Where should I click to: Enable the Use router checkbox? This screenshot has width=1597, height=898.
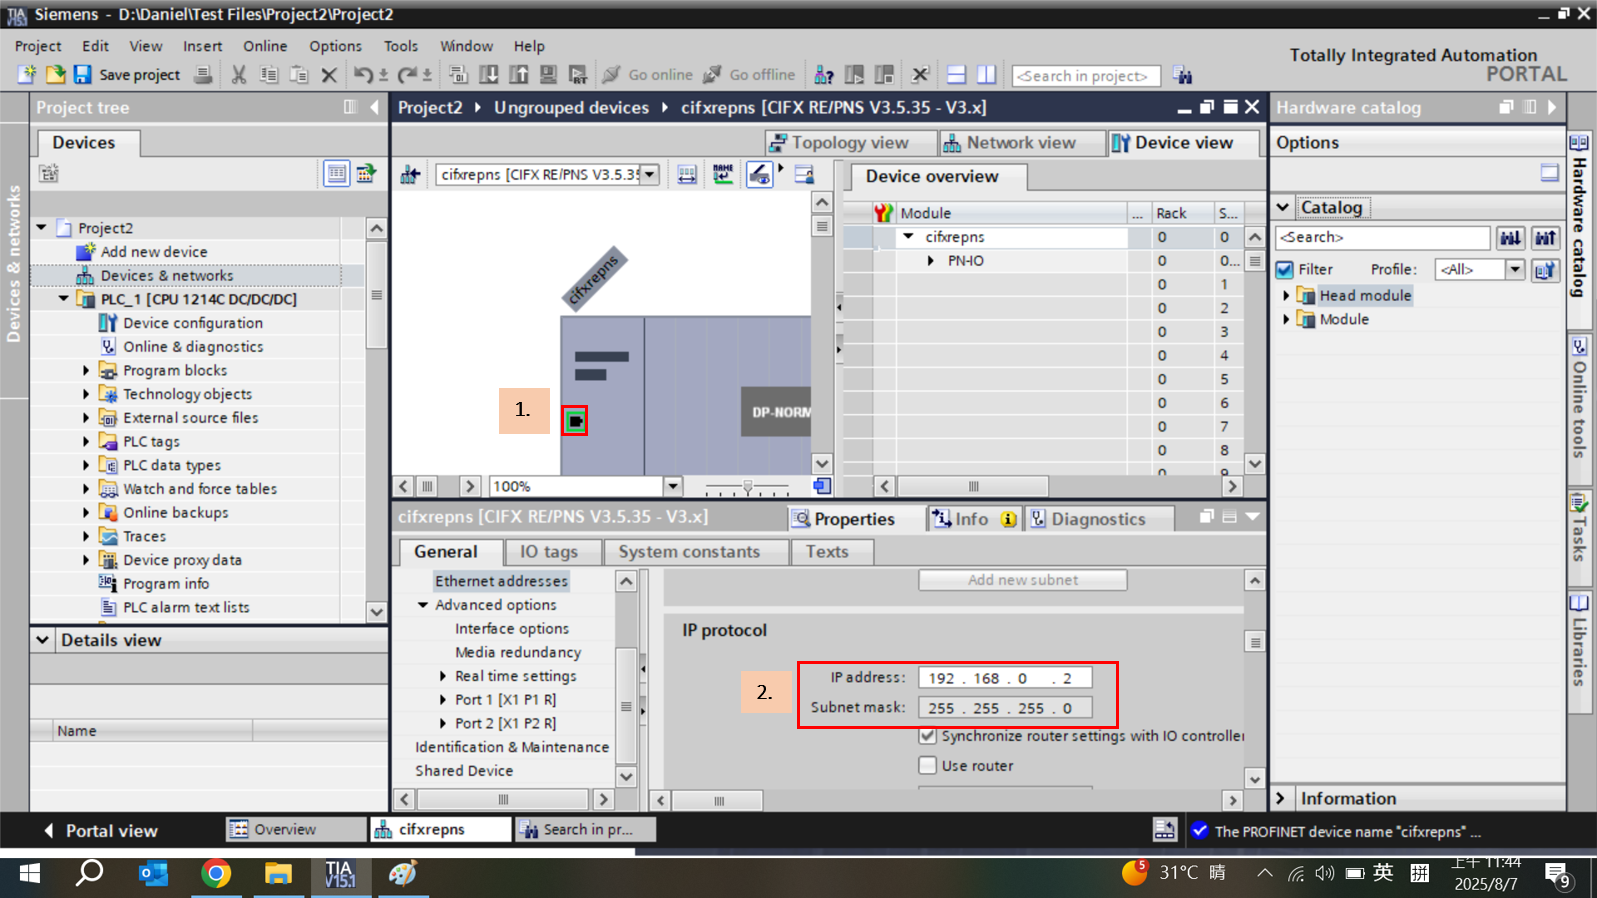pyautogui.click(x=927, y=765)
